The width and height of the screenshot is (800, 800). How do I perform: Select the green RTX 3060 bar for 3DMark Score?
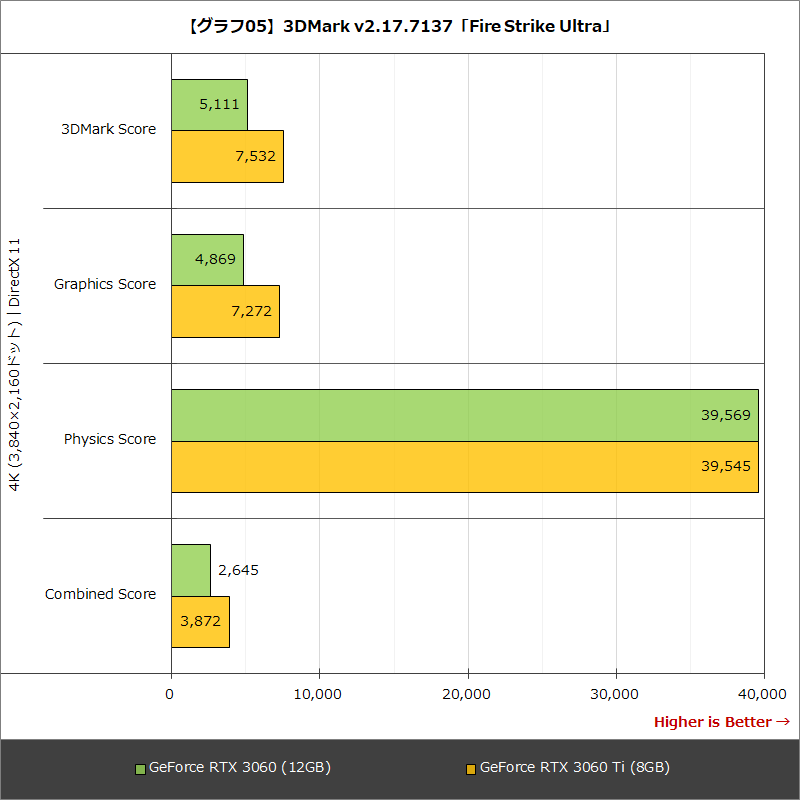click(x=209, y=102)
